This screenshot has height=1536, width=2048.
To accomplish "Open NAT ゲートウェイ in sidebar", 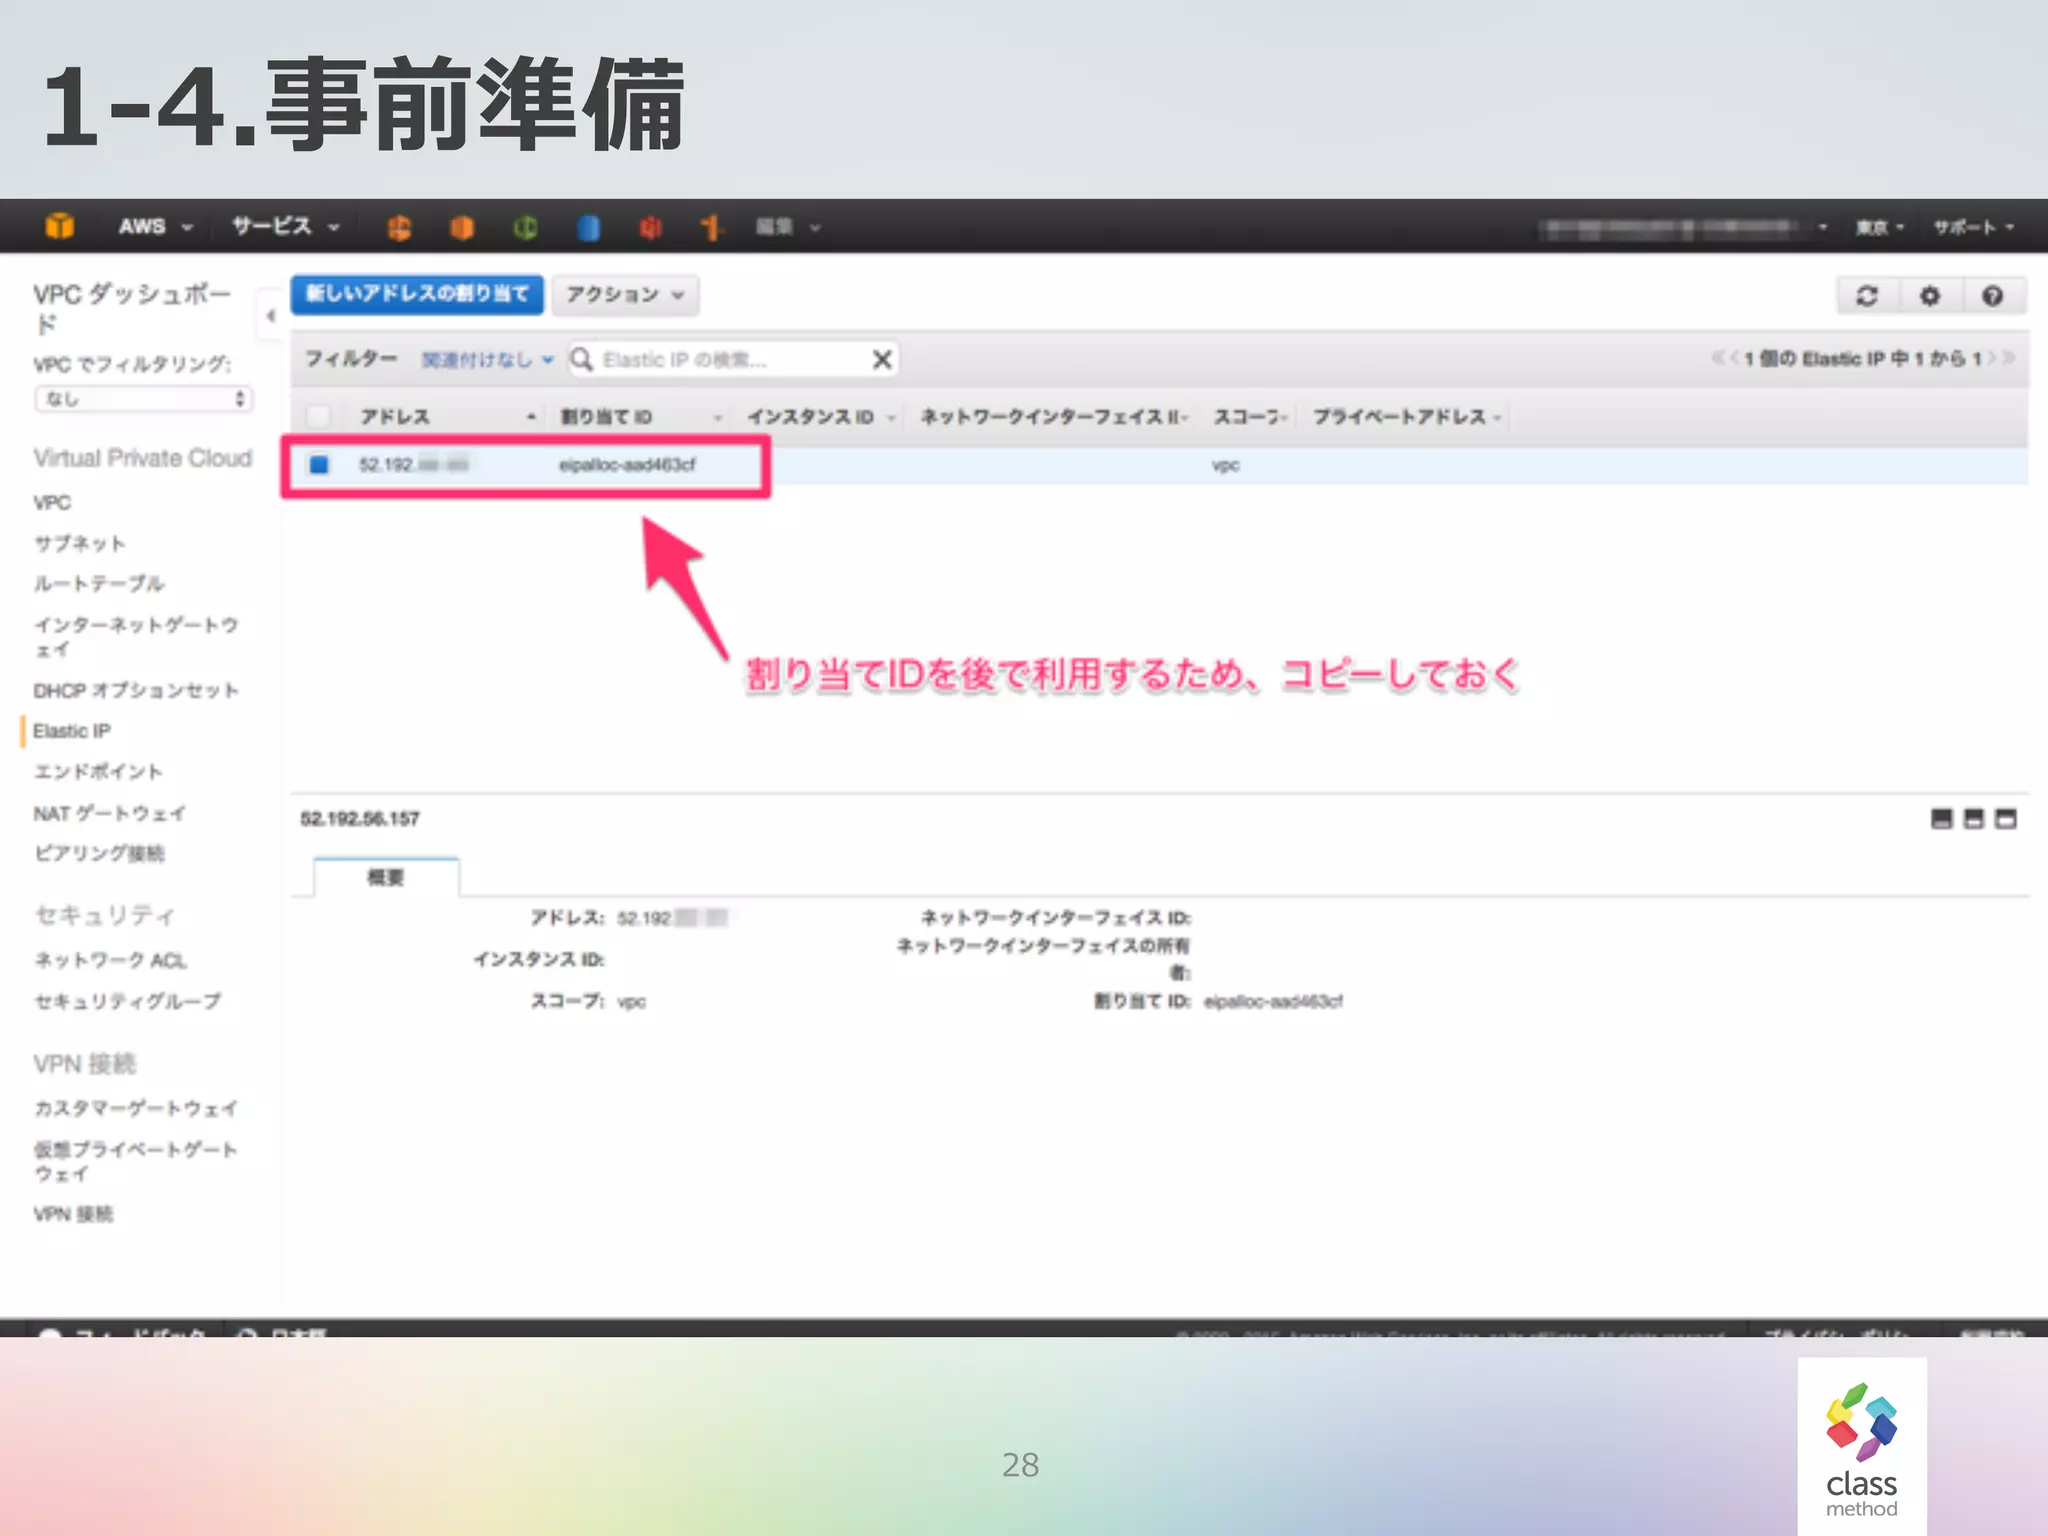I will (109, 813).
